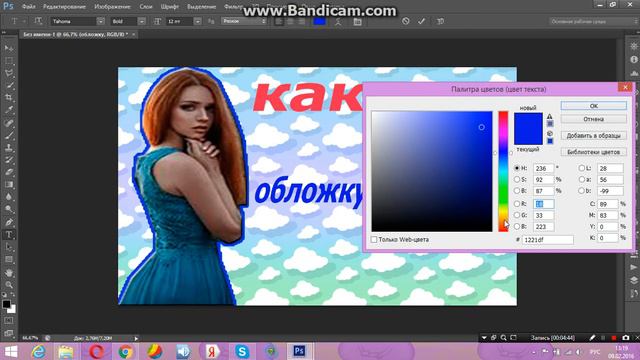The image size is (640, 360).
Task: Select the HSB brightness B radio
Action: [x=517, y=191]
